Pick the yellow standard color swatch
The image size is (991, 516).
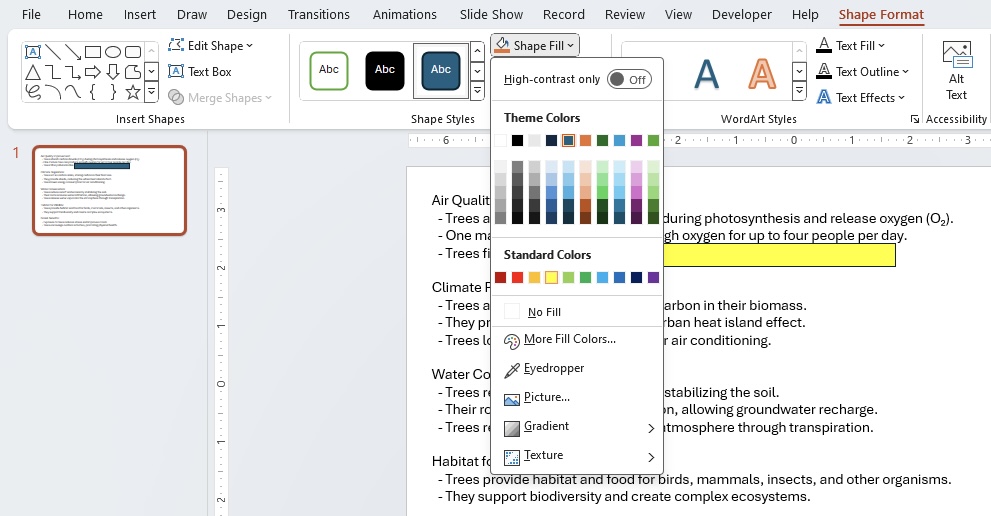pyautogui.click(x=551, y=278)
